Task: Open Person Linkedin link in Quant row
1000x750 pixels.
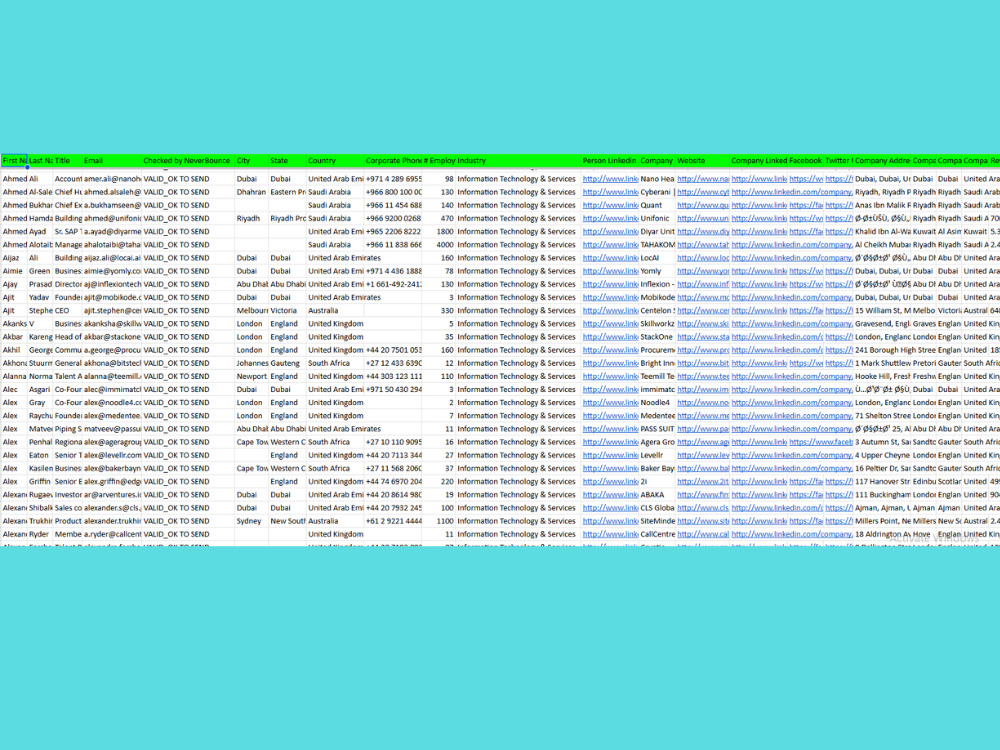Action: (x=610, y=205)
